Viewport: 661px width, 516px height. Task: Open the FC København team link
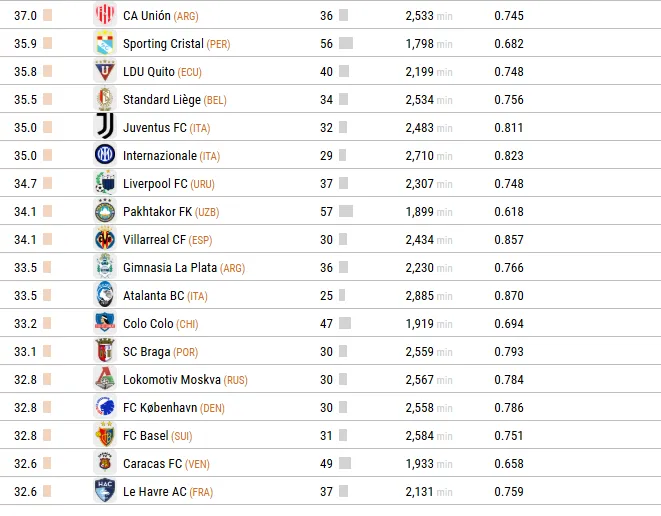[159, 407]
